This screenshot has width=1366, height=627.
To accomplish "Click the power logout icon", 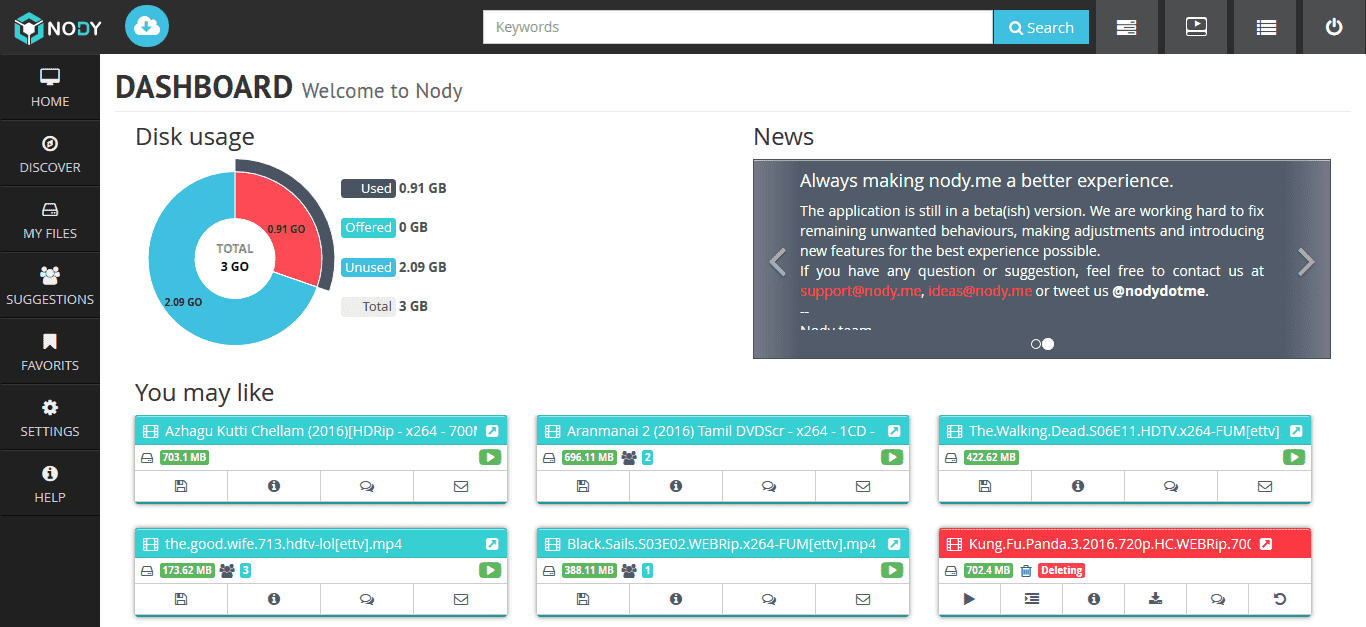I will pyautogui.click(x=1334, y=27).
